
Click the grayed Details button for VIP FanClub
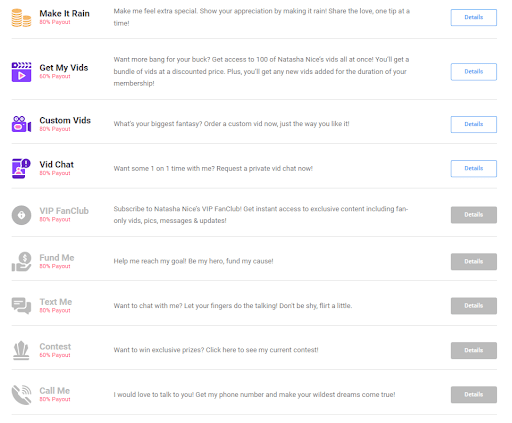click(474, 215)
